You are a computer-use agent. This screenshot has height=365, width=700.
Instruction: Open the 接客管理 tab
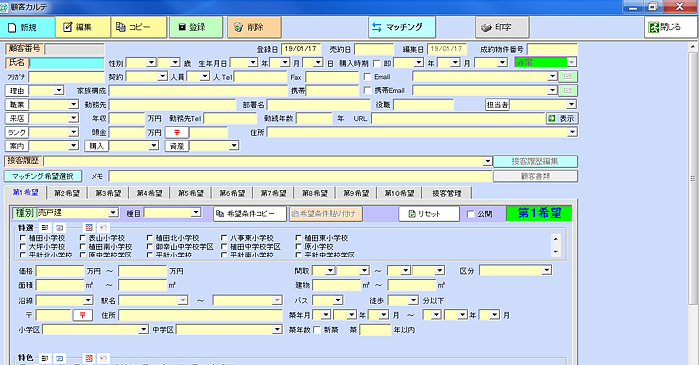[446, 193]
